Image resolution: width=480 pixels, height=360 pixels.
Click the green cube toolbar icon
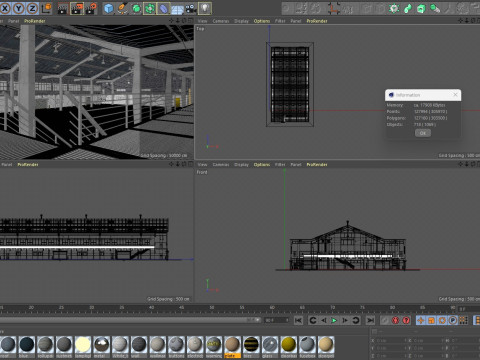pos(421,8)
